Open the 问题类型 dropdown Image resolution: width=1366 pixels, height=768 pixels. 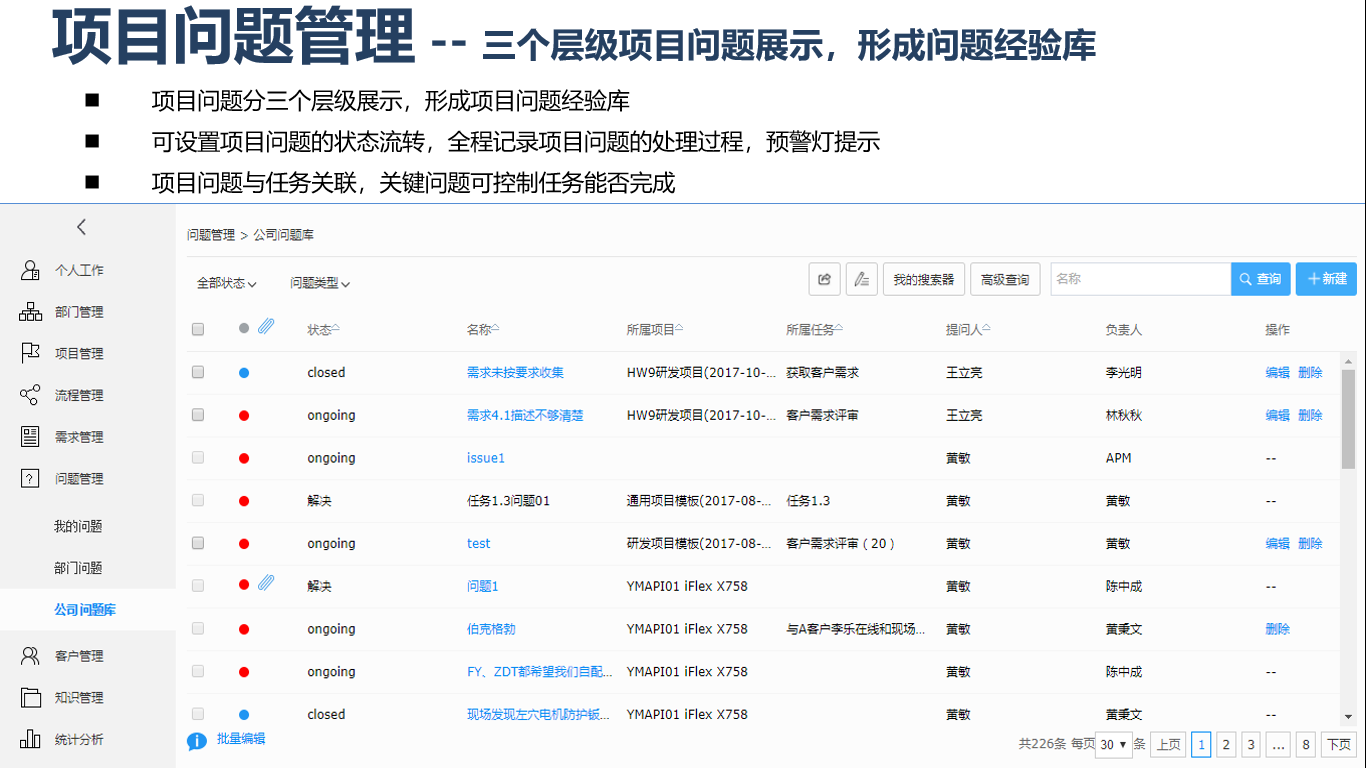point(320,283)
